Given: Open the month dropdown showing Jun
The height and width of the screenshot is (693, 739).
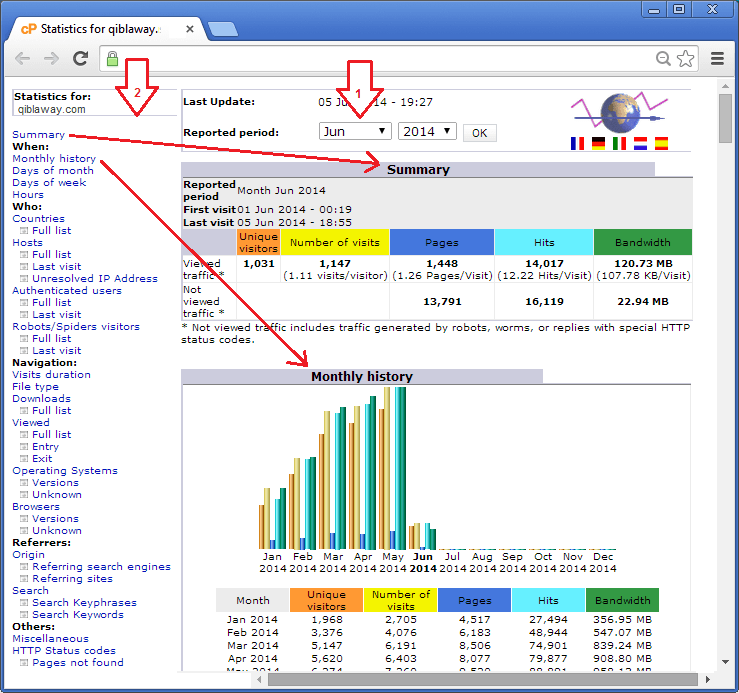Looking at the screenshot, I should click(355, 132).
